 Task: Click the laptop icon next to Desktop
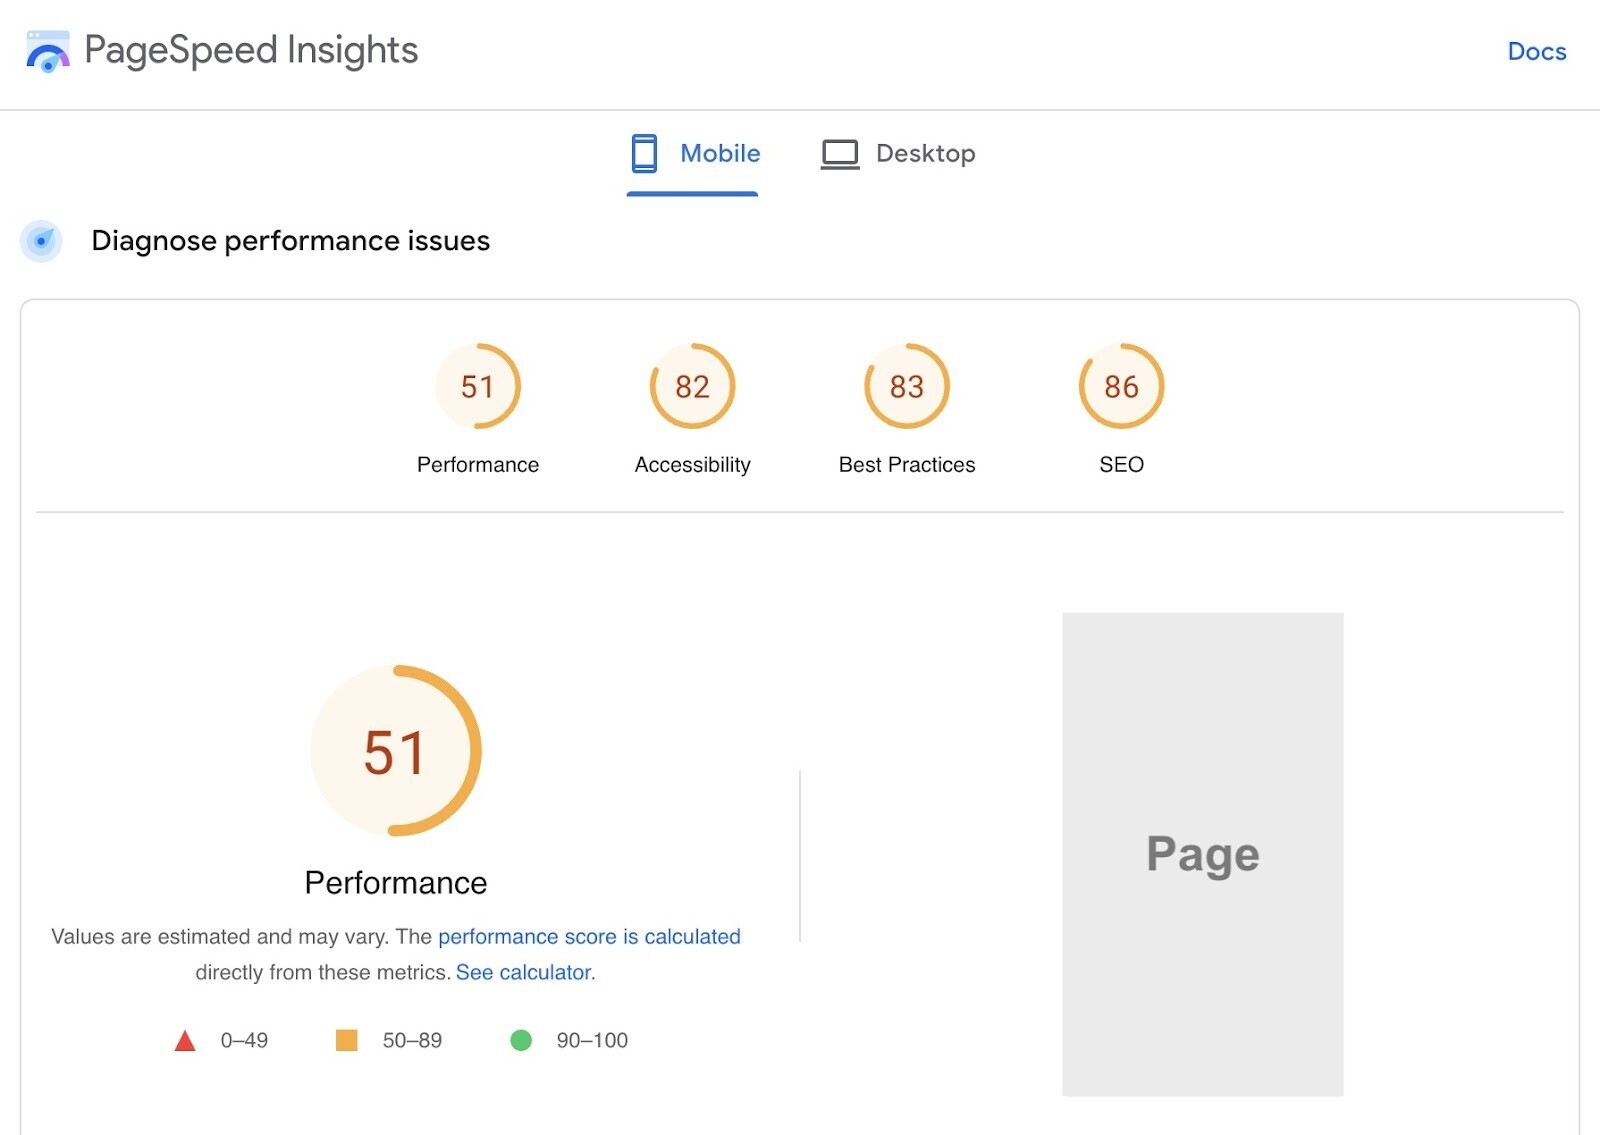[841, 153]
